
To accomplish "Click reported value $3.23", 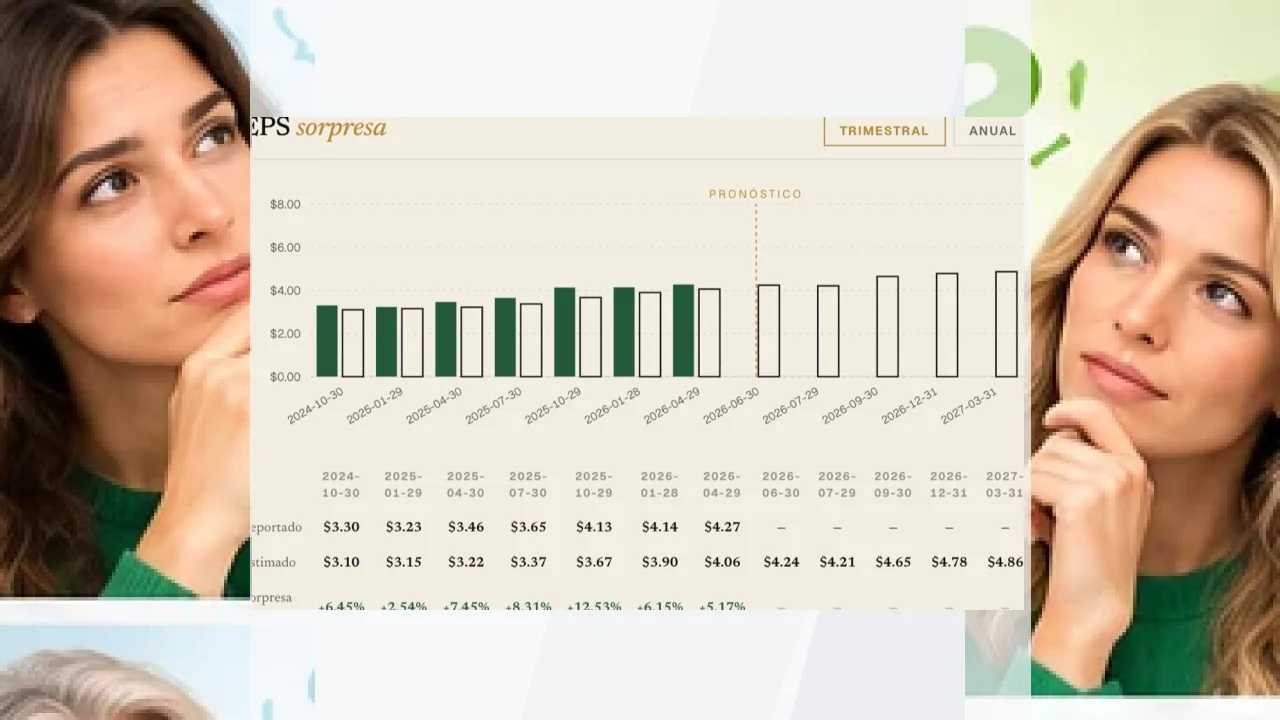I will click(404, 527).
